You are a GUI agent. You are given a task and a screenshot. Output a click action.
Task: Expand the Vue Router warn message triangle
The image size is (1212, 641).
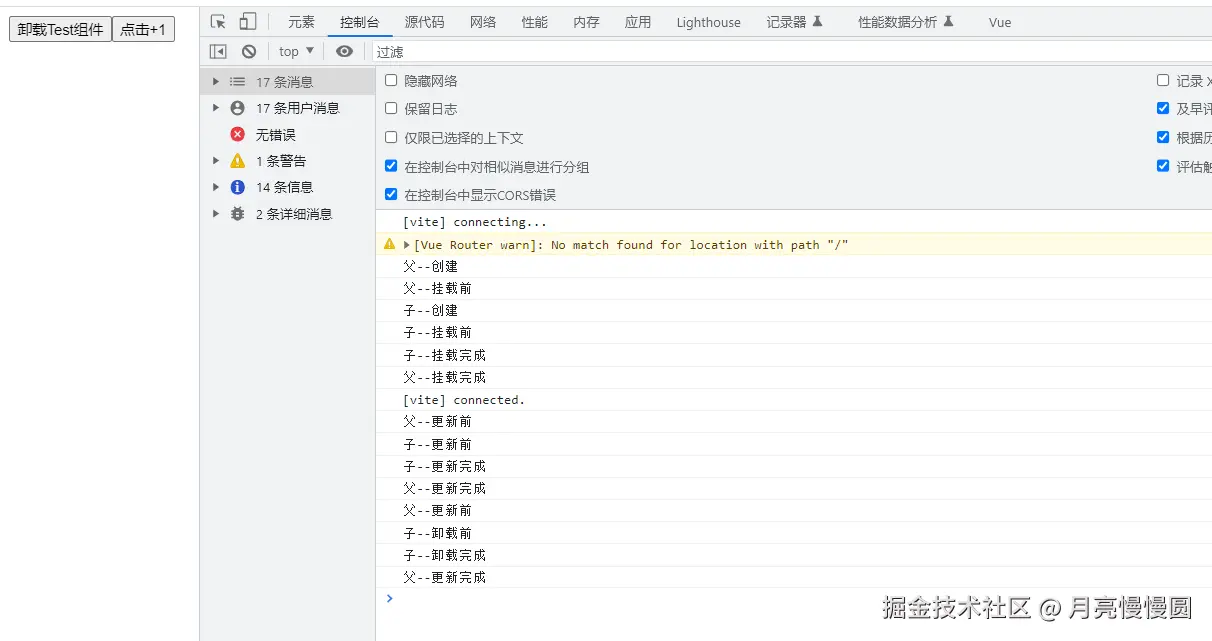tap(407, 245)
